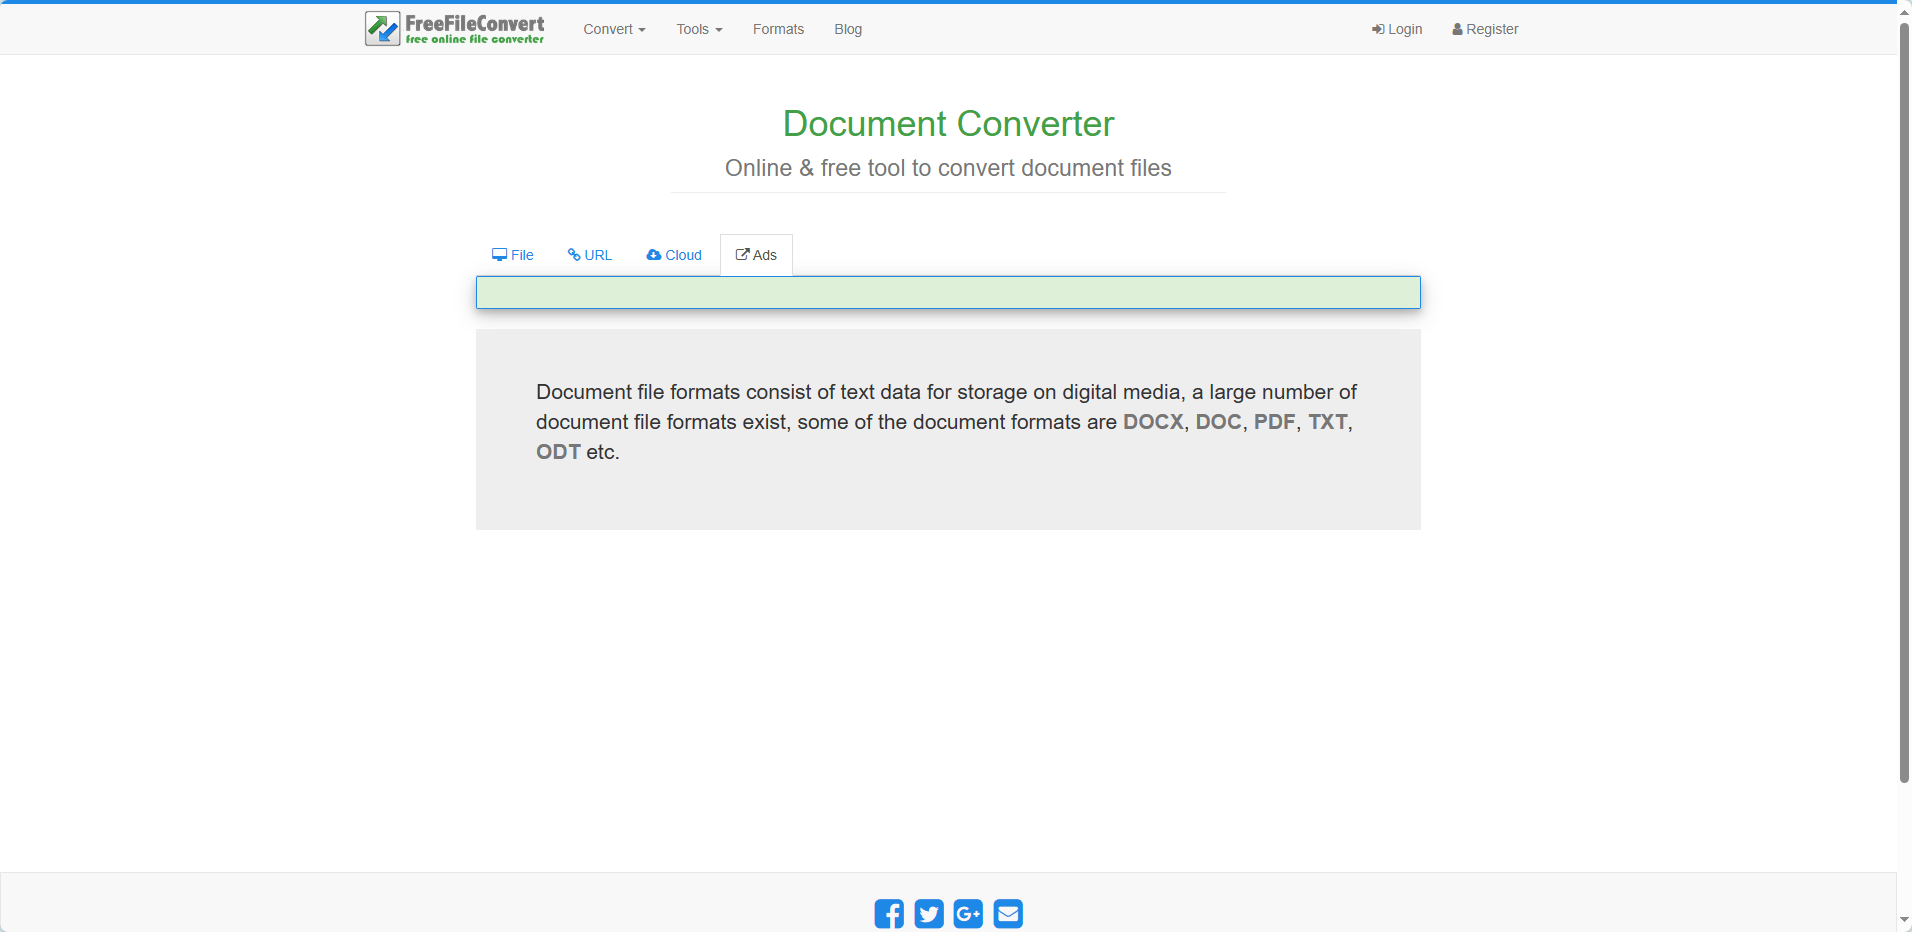Select the Ads tab

(756, 255)
